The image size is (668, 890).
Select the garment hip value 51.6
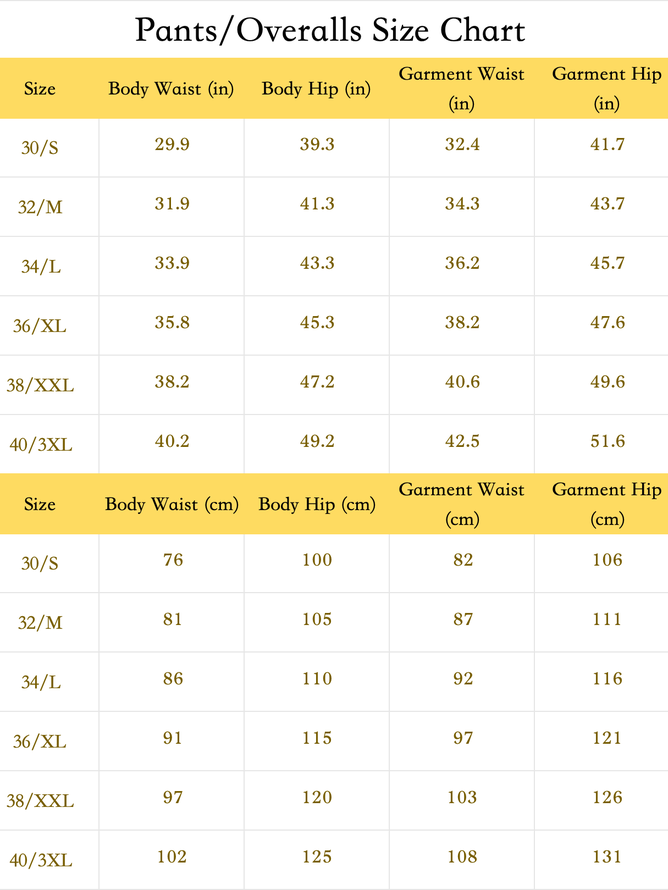(607, 441)
